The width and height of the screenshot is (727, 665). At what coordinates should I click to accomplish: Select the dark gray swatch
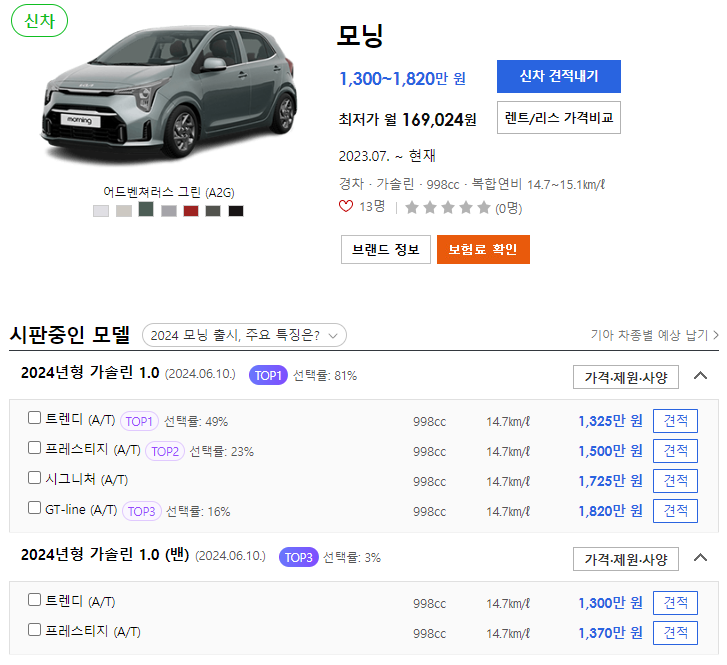(213, 211)
